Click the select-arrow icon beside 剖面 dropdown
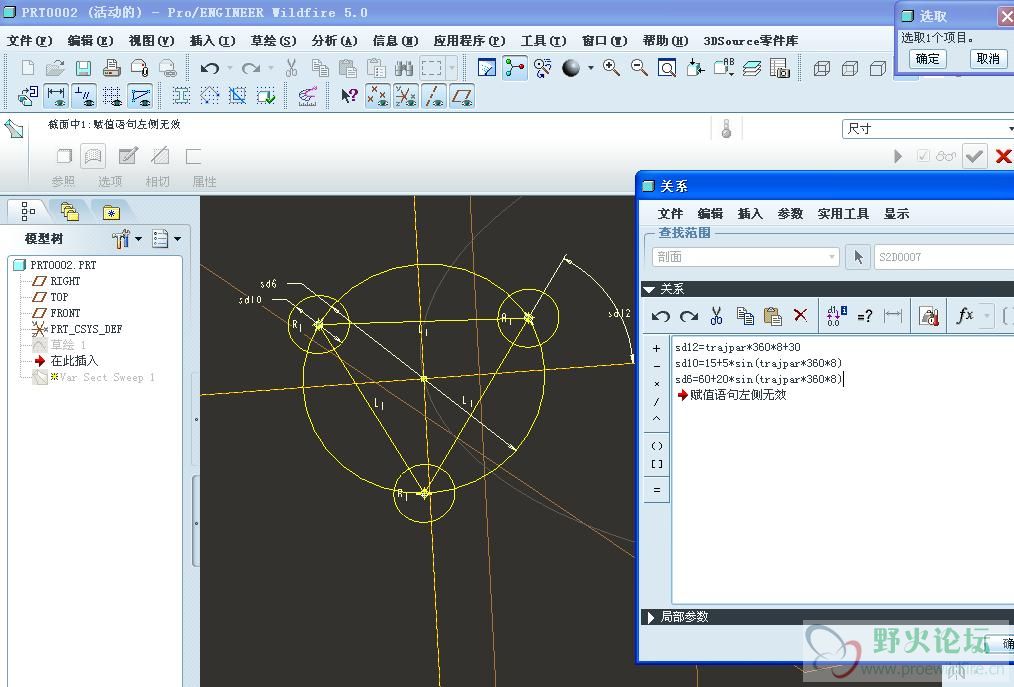 858,257
